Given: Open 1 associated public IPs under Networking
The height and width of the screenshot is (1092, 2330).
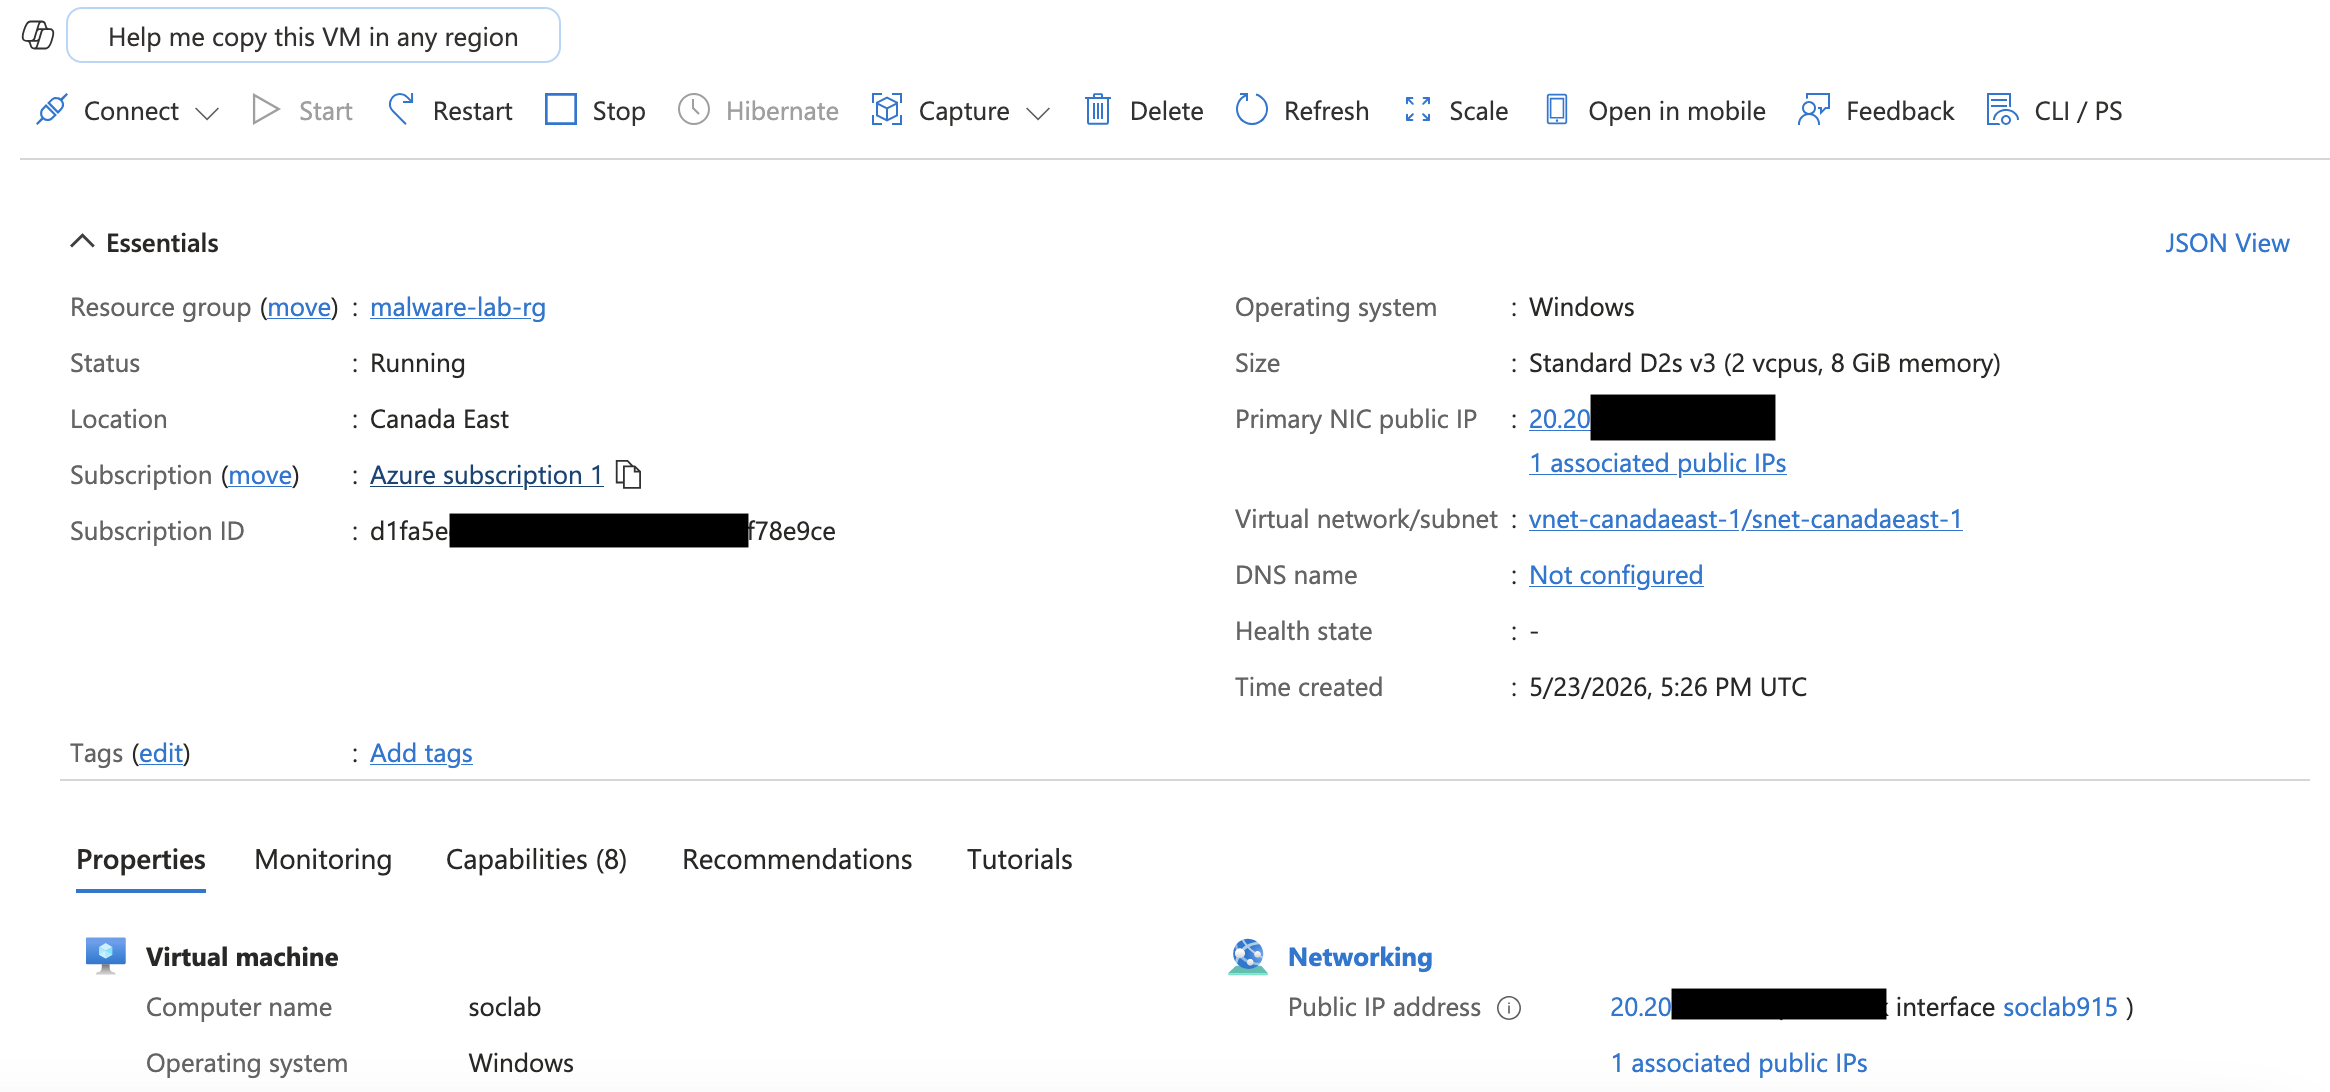Looking at the screenshot, I should point(1739,1063).
